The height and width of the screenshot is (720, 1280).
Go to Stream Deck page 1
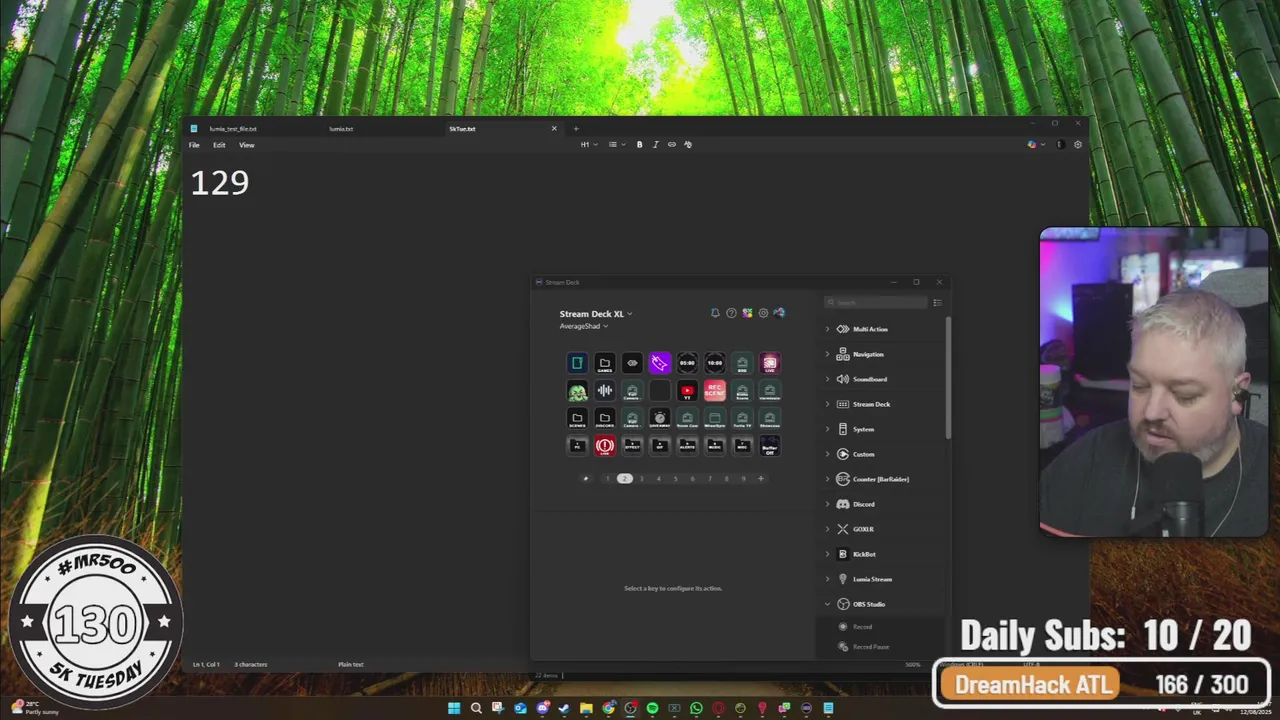point(607,479)
